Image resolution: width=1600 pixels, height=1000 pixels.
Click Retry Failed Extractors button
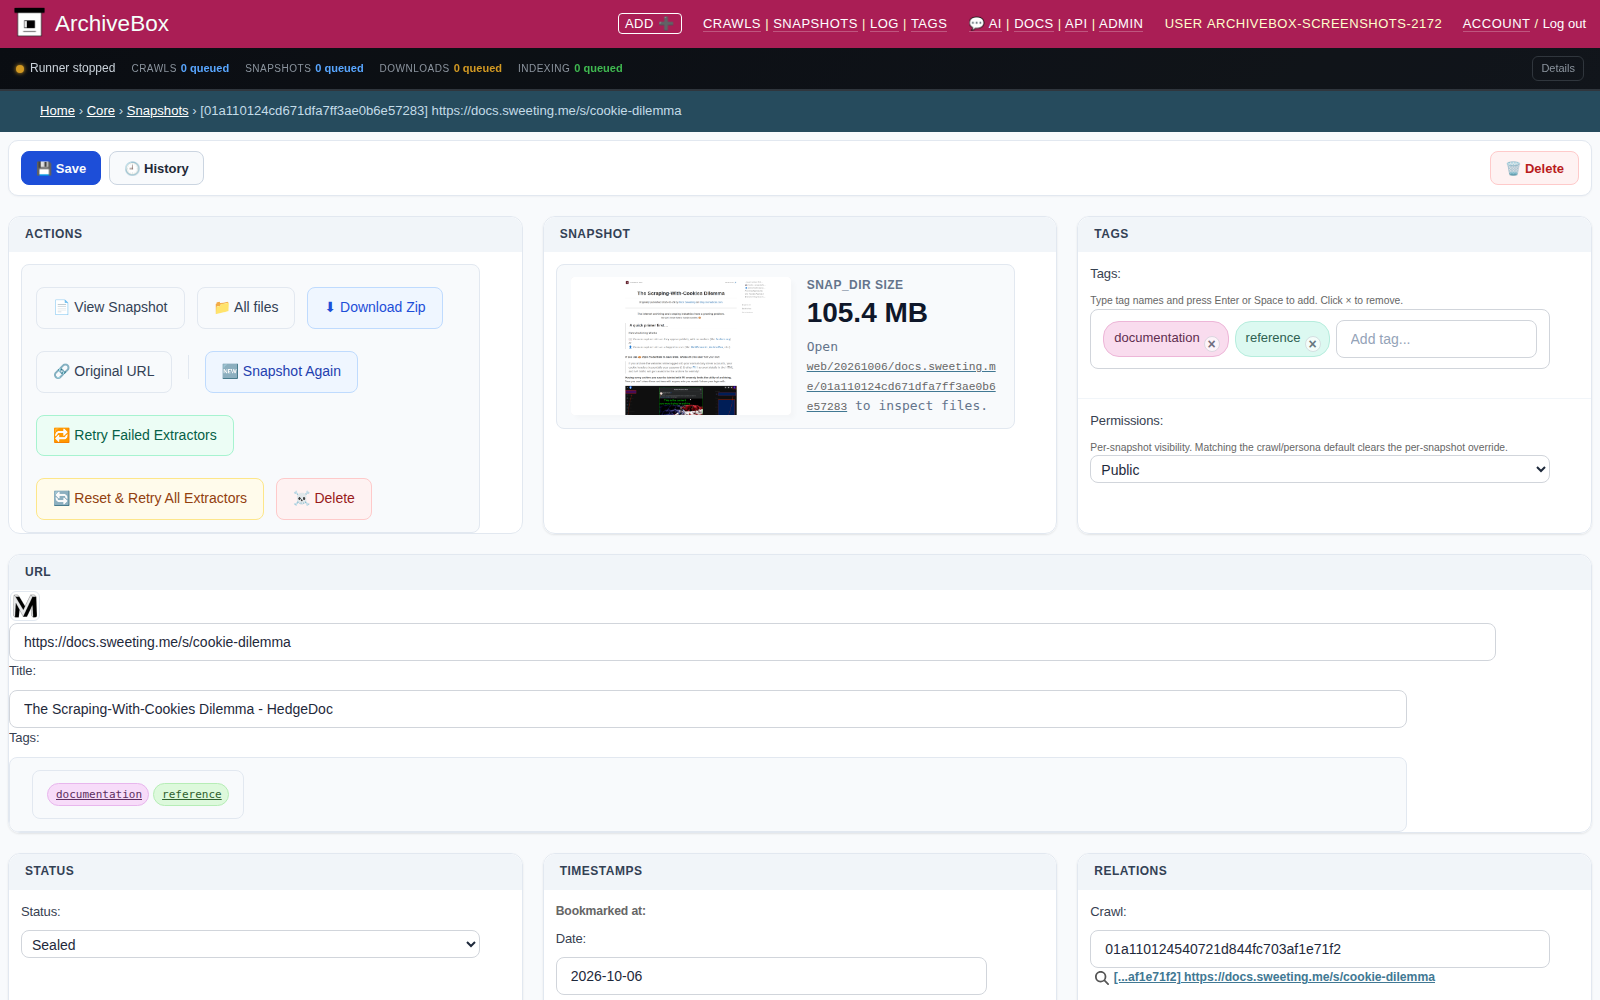pos(135,435)
